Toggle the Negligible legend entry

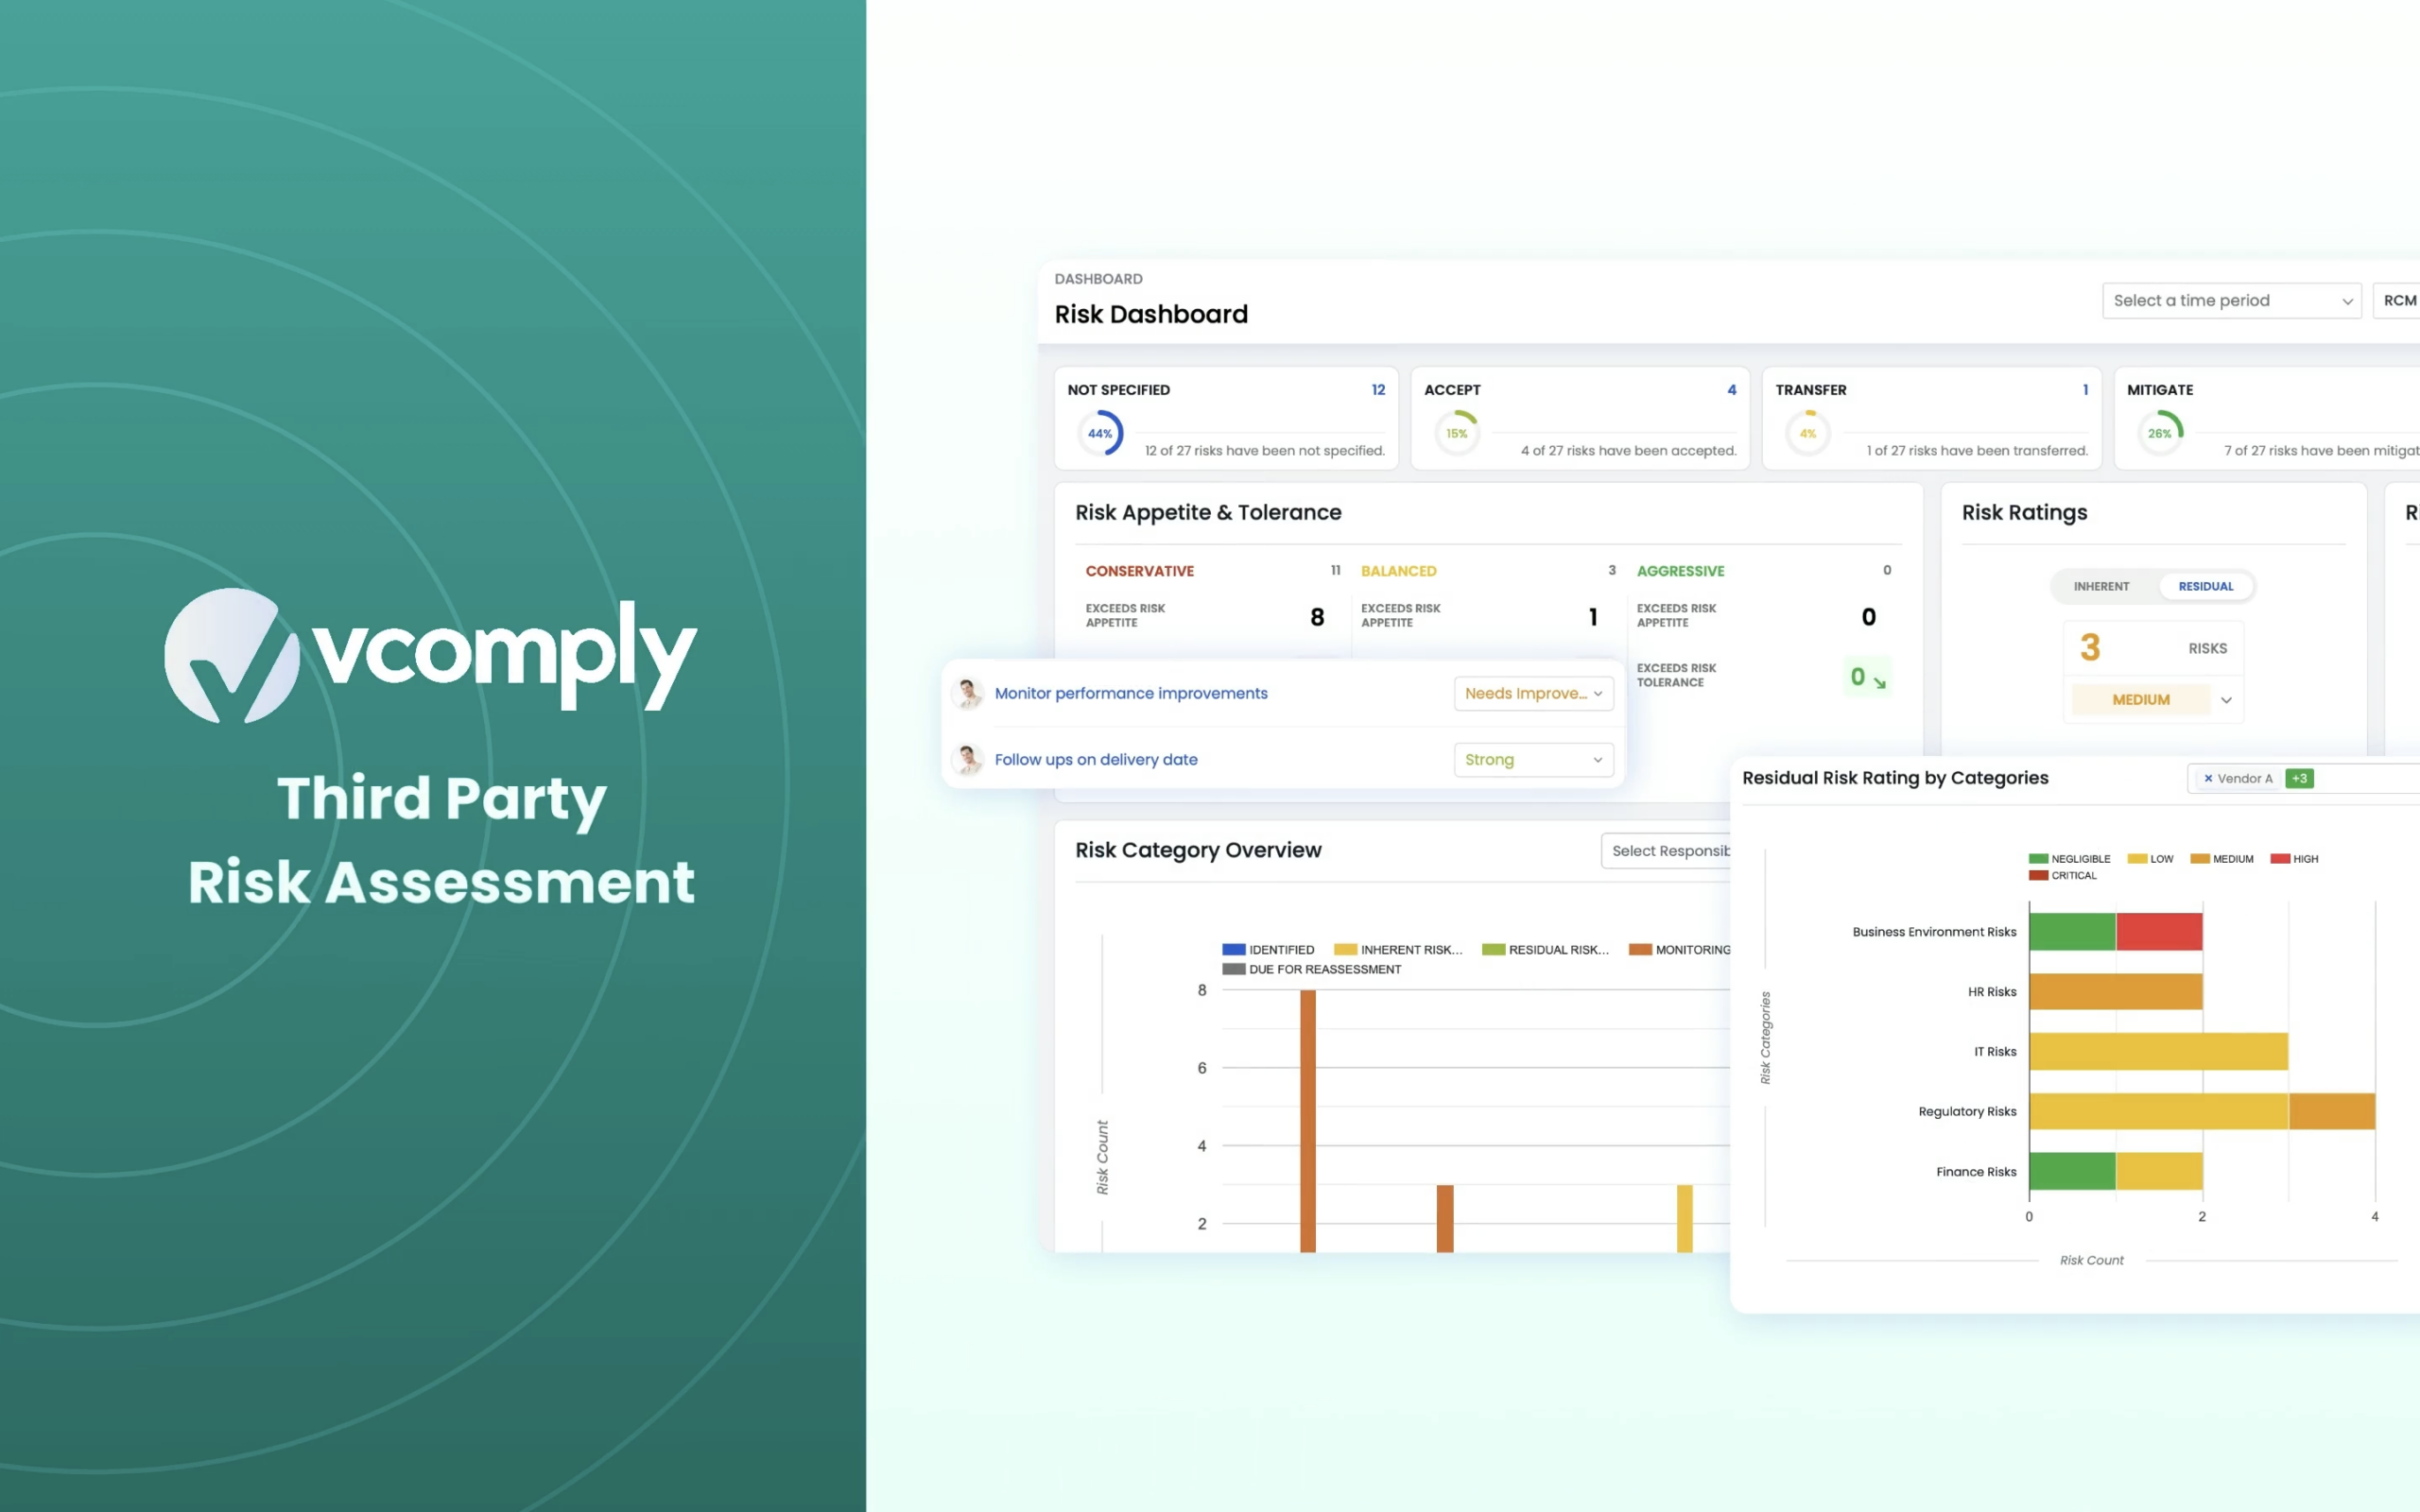coord(2069,859)
